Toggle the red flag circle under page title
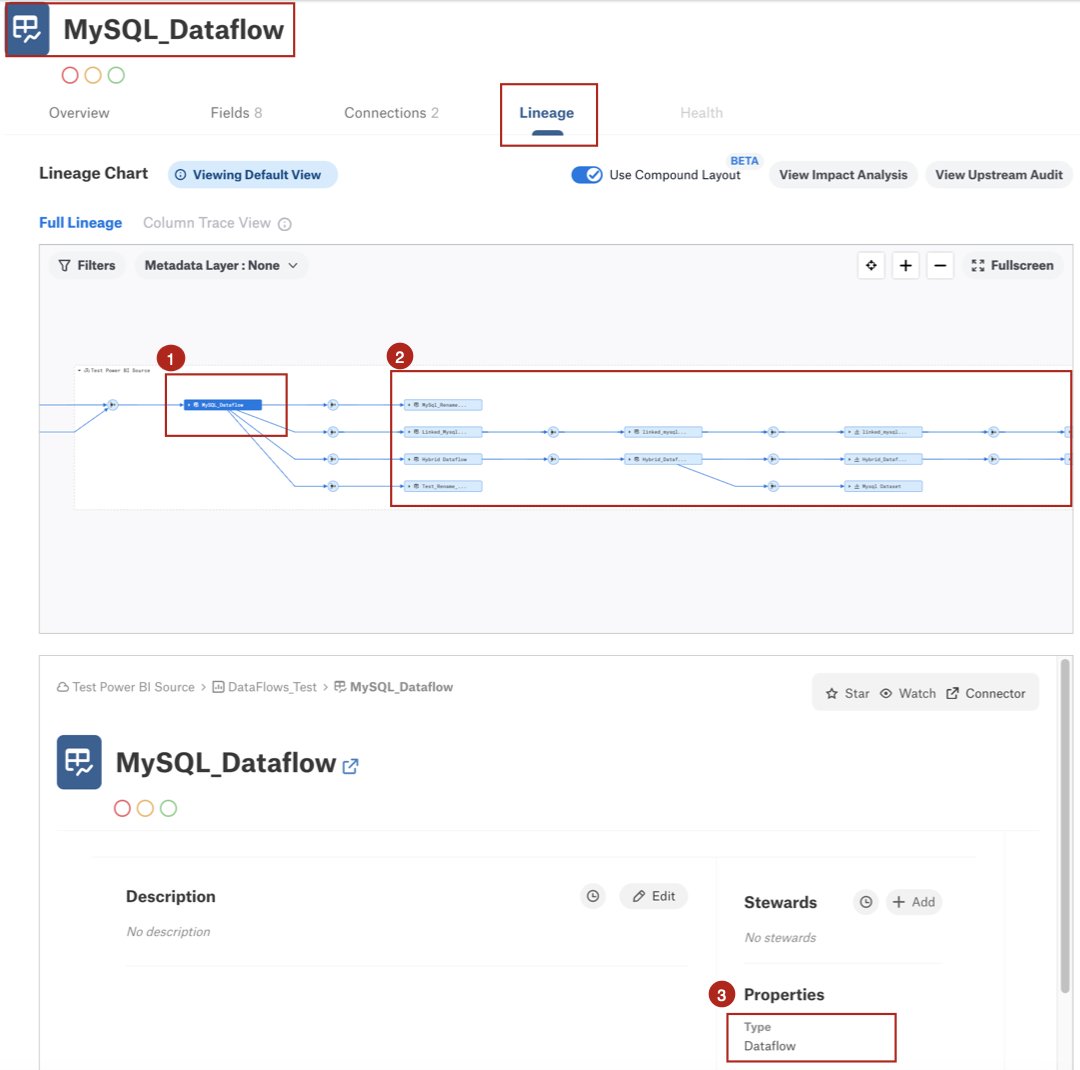 click(x=70, y=75)
